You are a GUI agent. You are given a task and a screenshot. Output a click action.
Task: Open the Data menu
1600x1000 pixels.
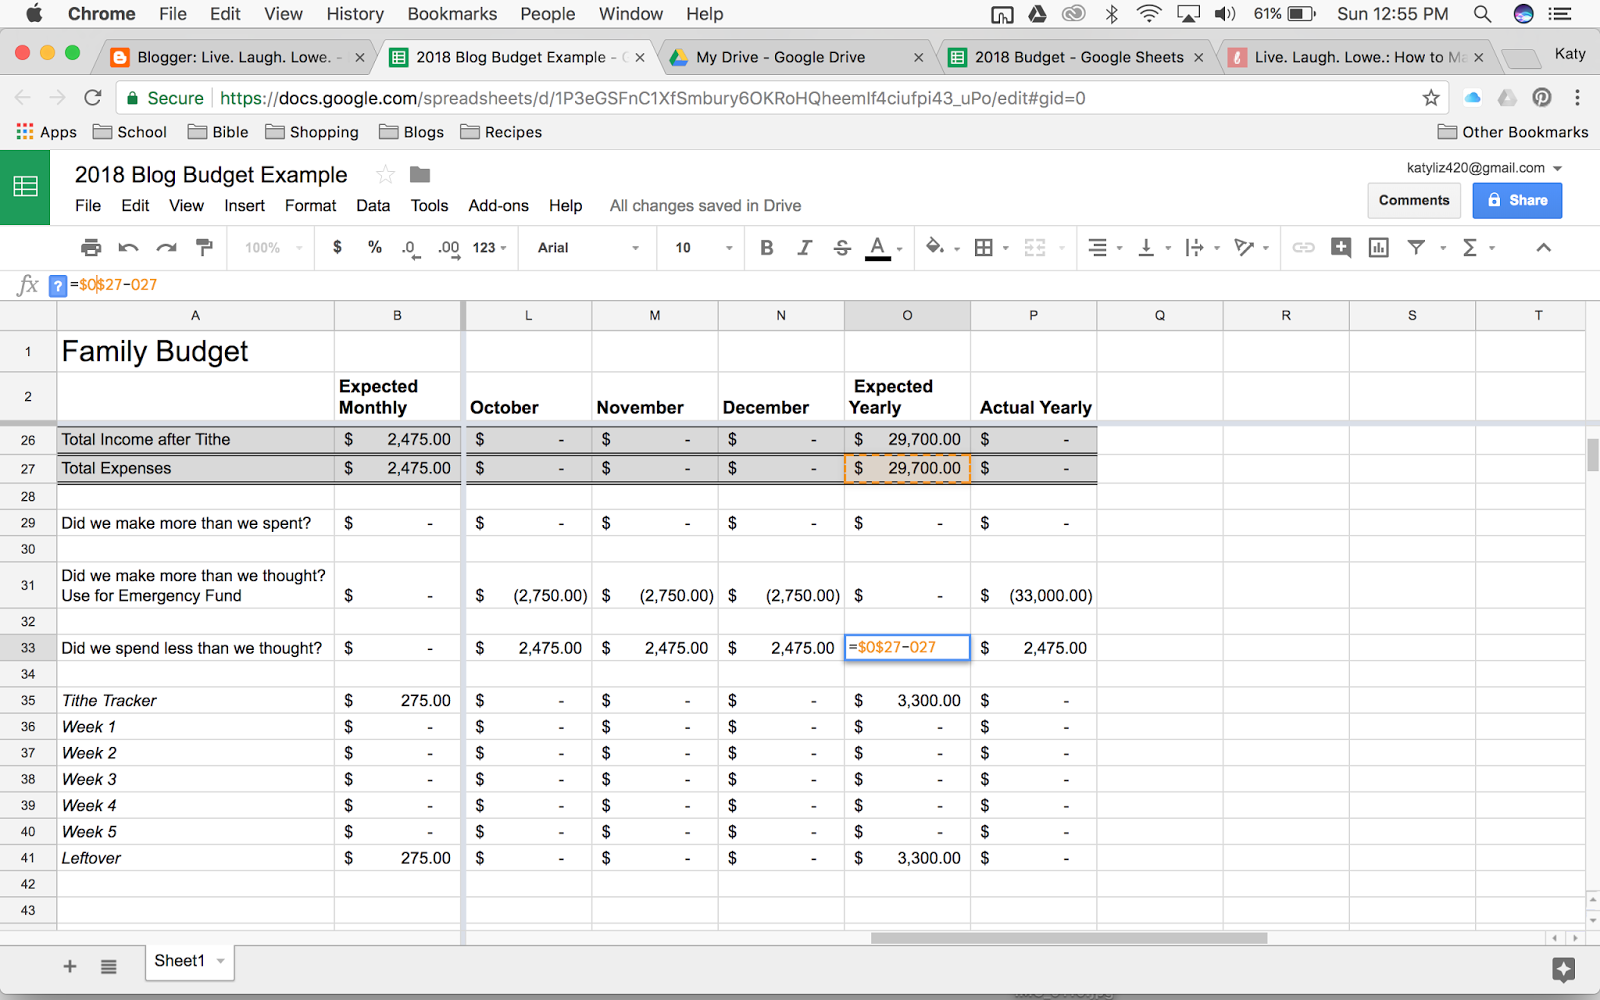pos(372,206)
